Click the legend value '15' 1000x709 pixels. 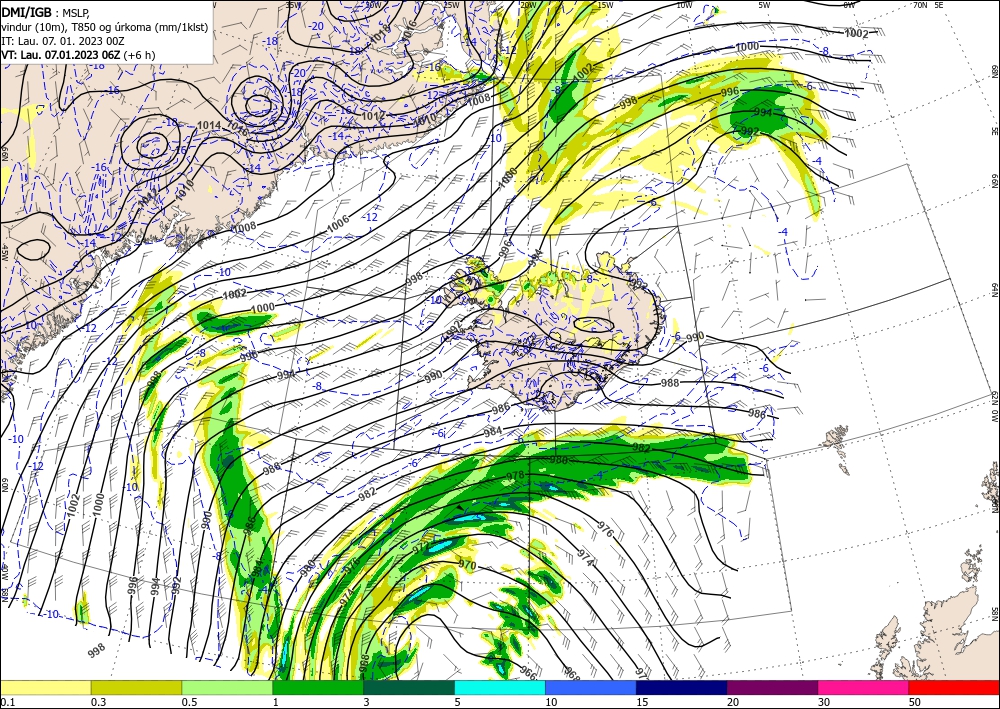(642, 702)
